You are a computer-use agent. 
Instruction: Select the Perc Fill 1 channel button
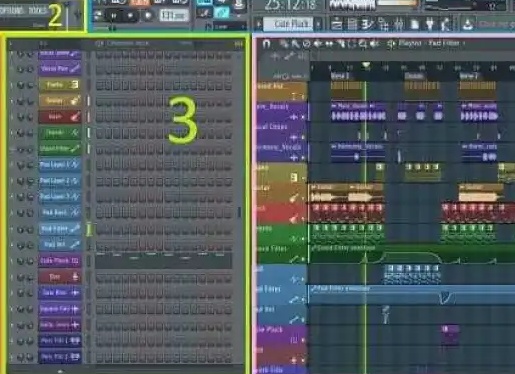coord(60,341)
